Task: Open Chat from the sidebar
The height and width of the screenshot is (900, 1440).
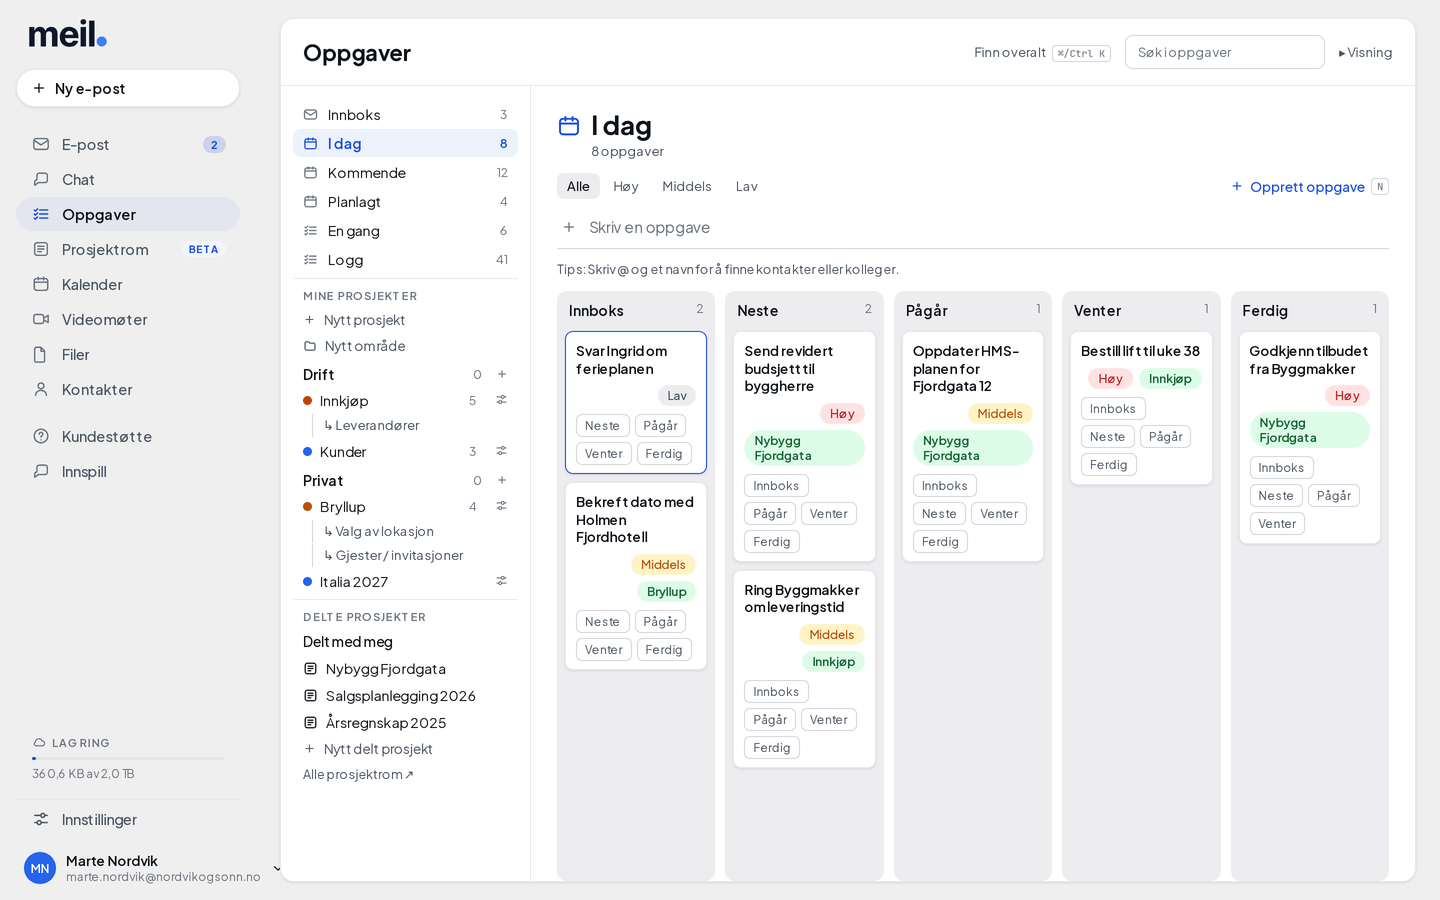Action: tap(128, 179)
